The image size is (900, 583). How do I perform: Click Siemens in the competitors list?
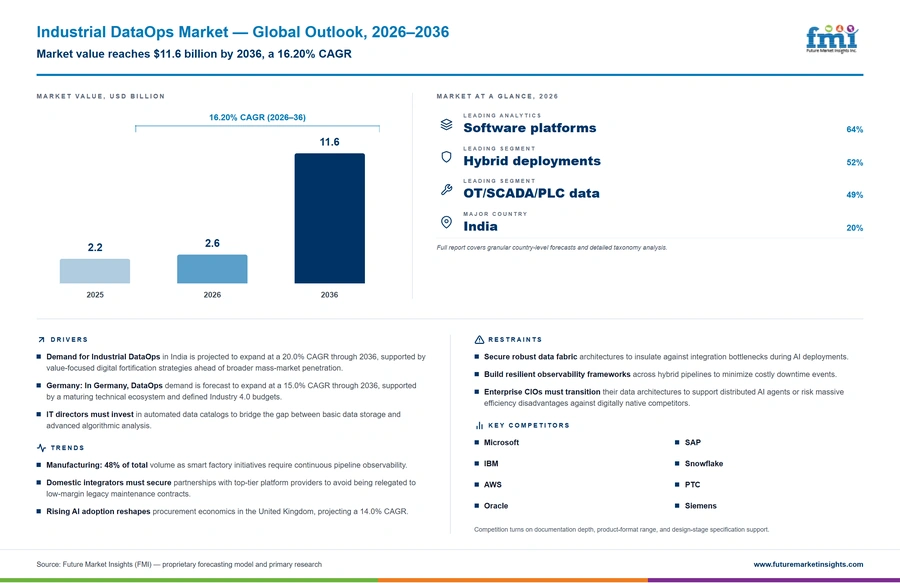point(700,506)
